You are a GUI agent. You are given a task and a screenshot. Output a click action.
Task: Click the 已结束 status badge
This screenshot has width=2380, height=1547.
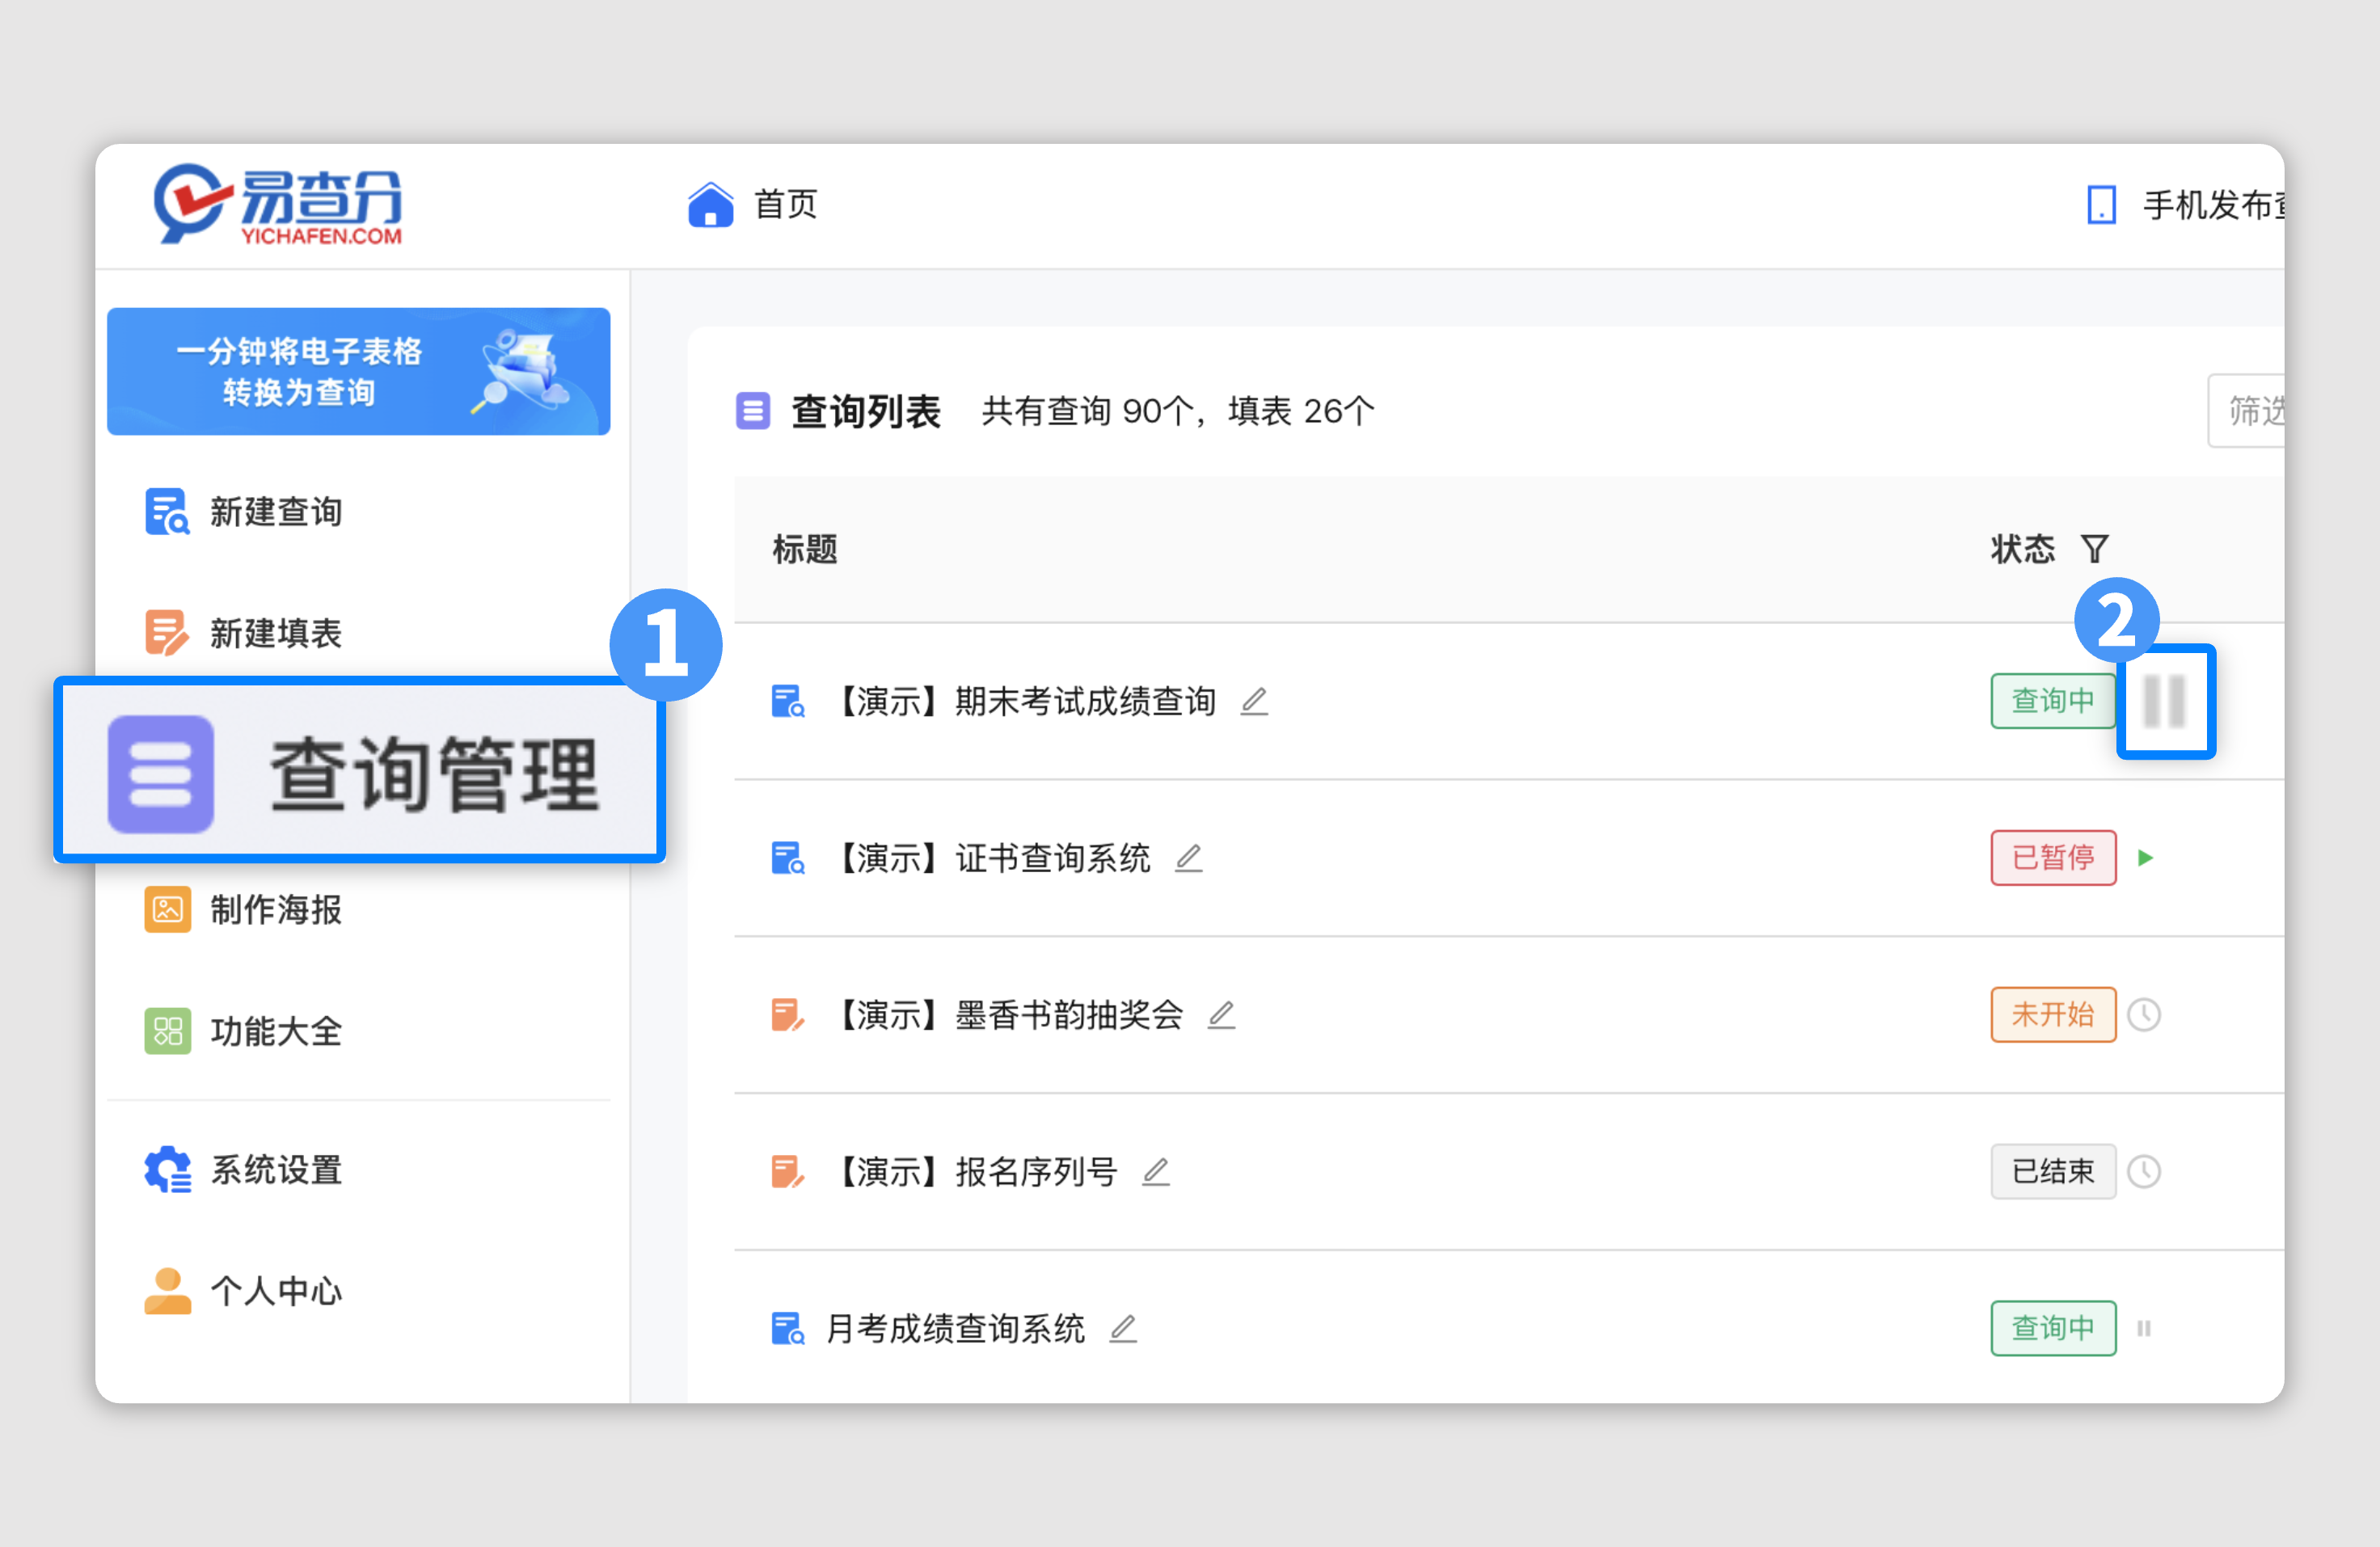[2052, 1171]
